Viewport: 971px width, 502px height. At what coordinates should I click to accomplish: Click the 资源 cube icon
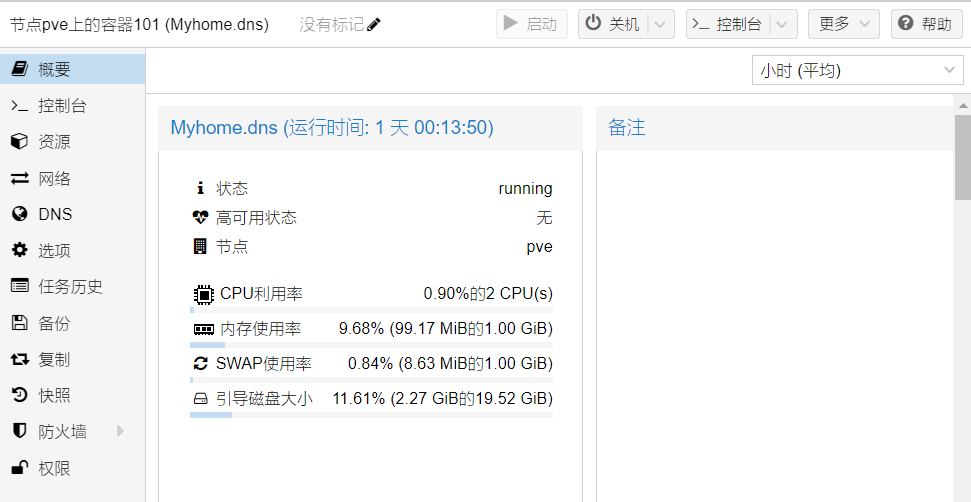click(20, 141)
